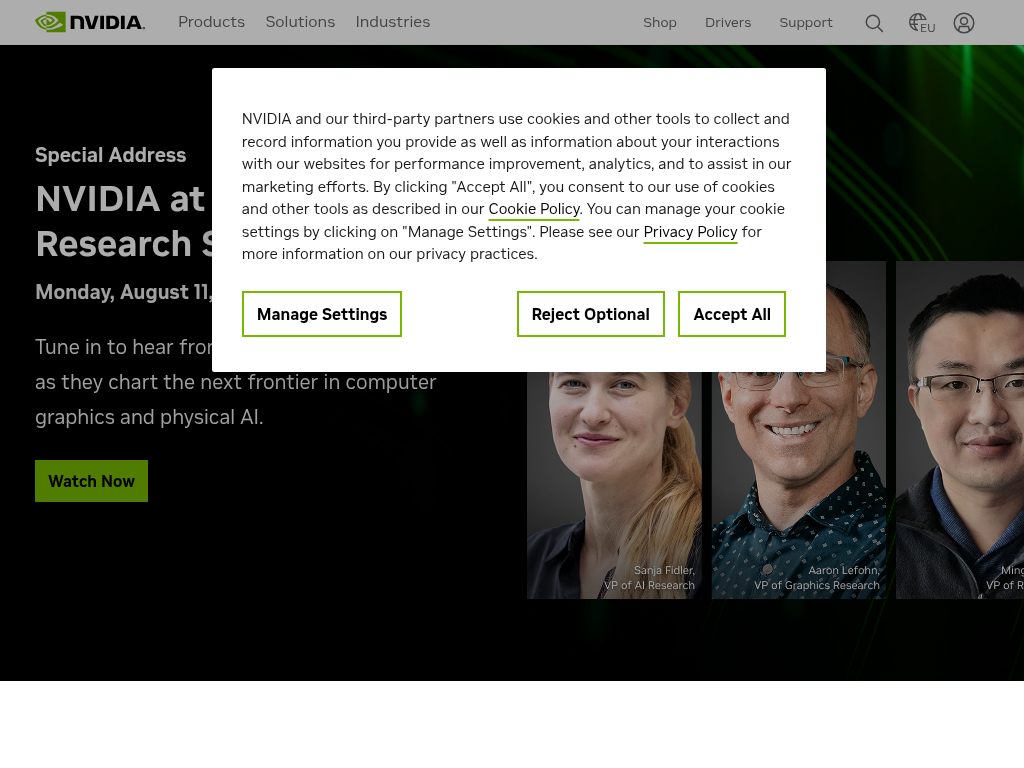Image resolution: width=1024 pixels, height=768 pixels.
Task: Go to the Drivers page
Action: click(x=728, y=22)
